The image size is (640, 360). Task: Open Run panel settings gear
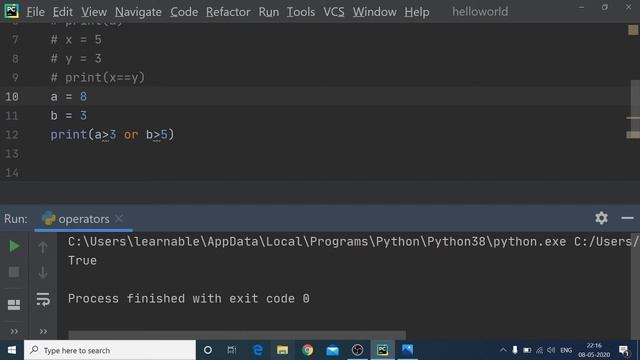point(601,218)
